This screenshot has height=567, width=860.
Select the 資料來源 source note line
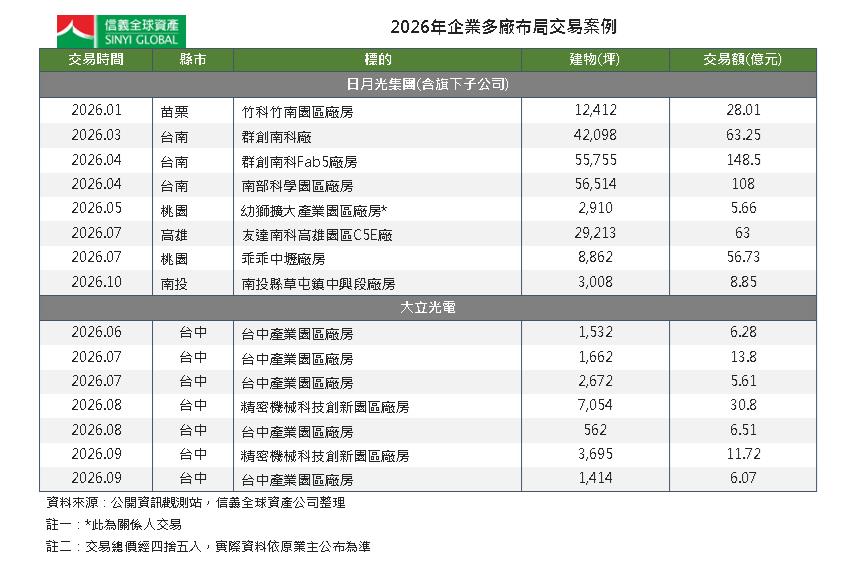pyautogui.click(x=196, y=503)
